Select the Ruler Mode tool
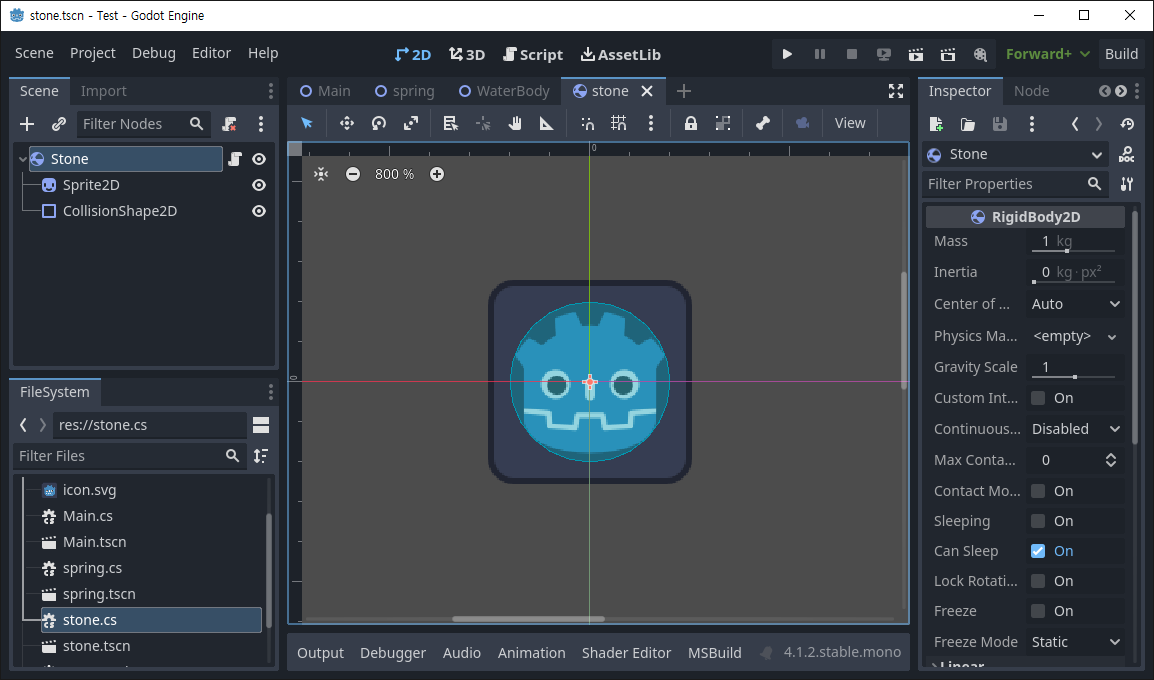The width and height of the screenshot is (1154, 680). (x=546, y=123)
